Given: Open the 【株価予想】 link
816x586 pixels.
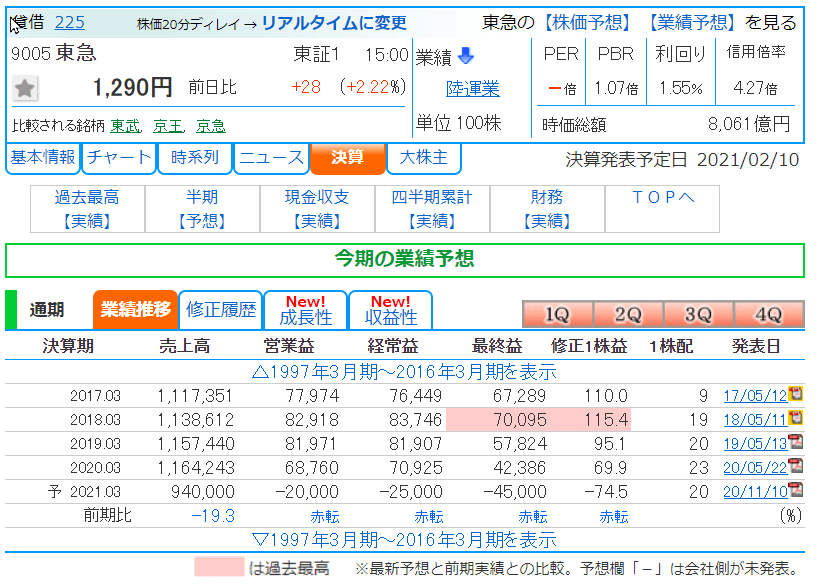Looking at the screenshot, I should click(x=588, y=22).
